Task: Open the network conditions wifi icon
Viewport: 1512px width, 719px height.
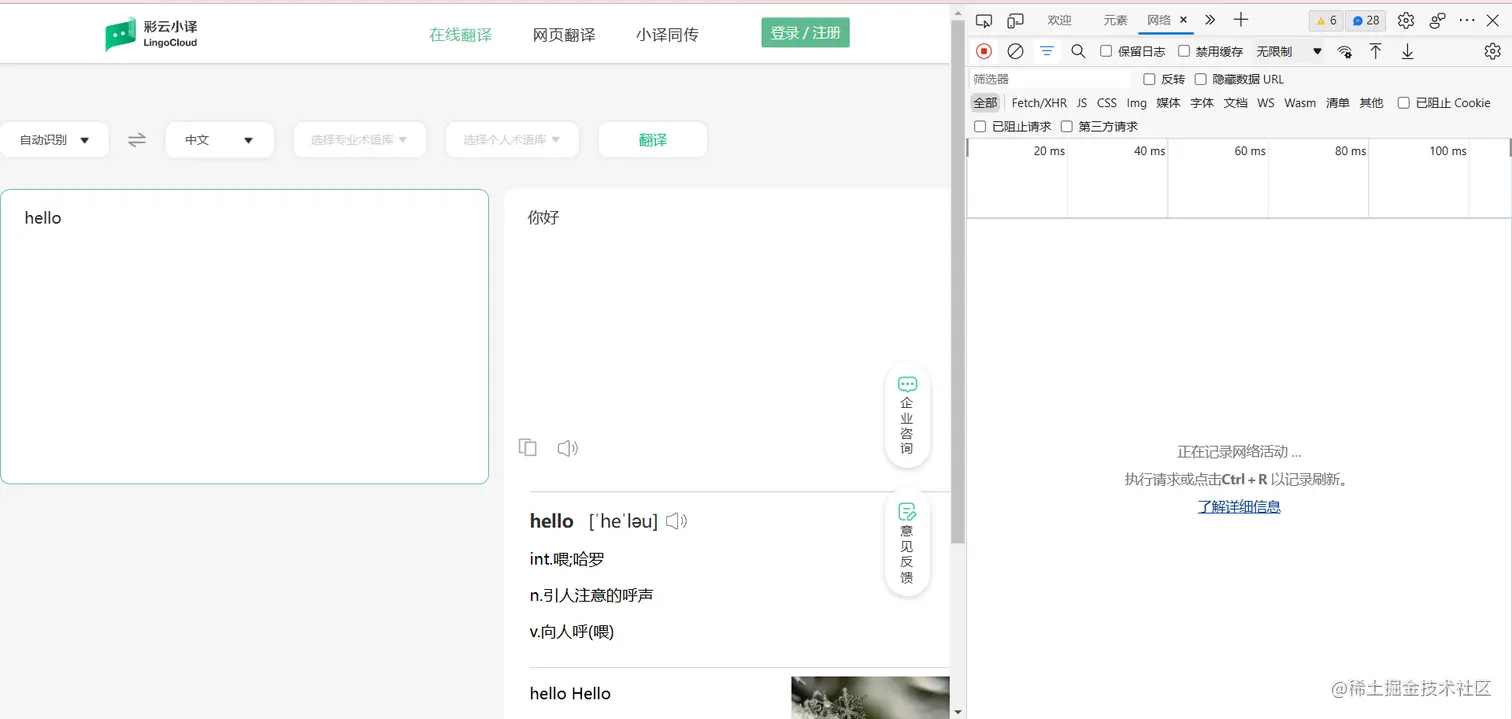Action: tap(1345, 51)
